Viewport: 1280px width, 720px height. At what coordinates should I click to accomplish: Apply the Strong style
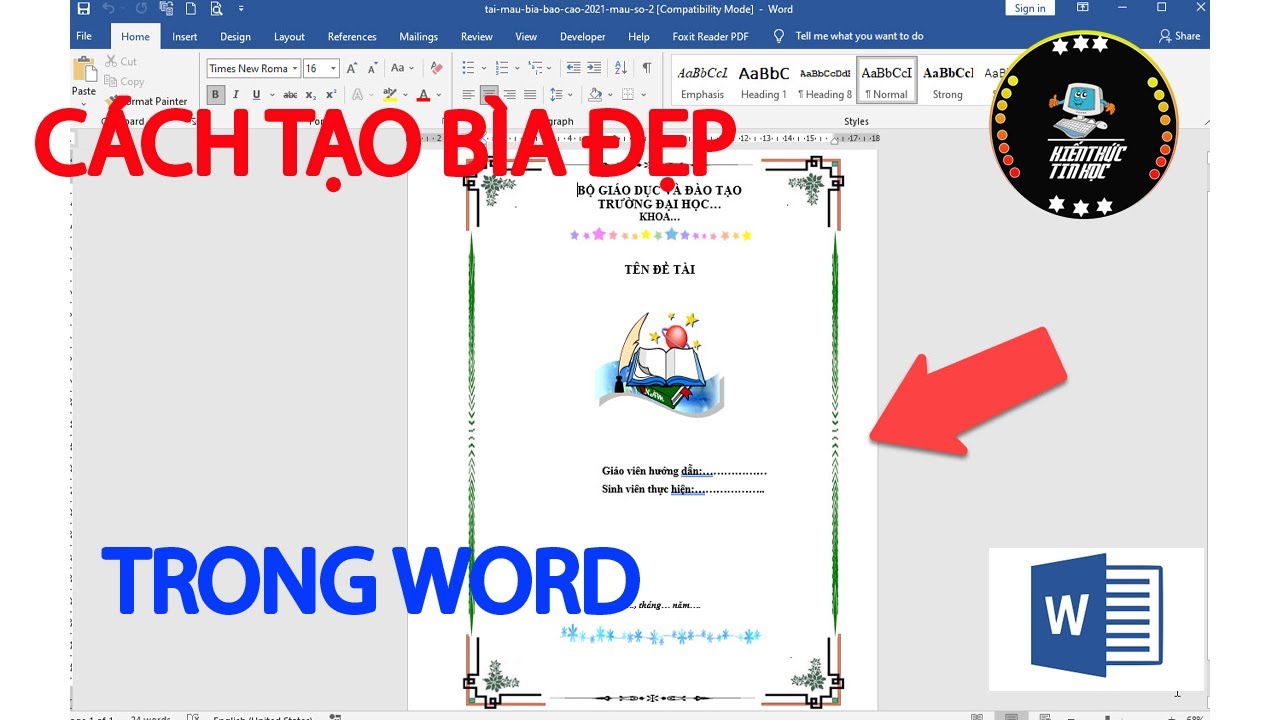point(947,82)
